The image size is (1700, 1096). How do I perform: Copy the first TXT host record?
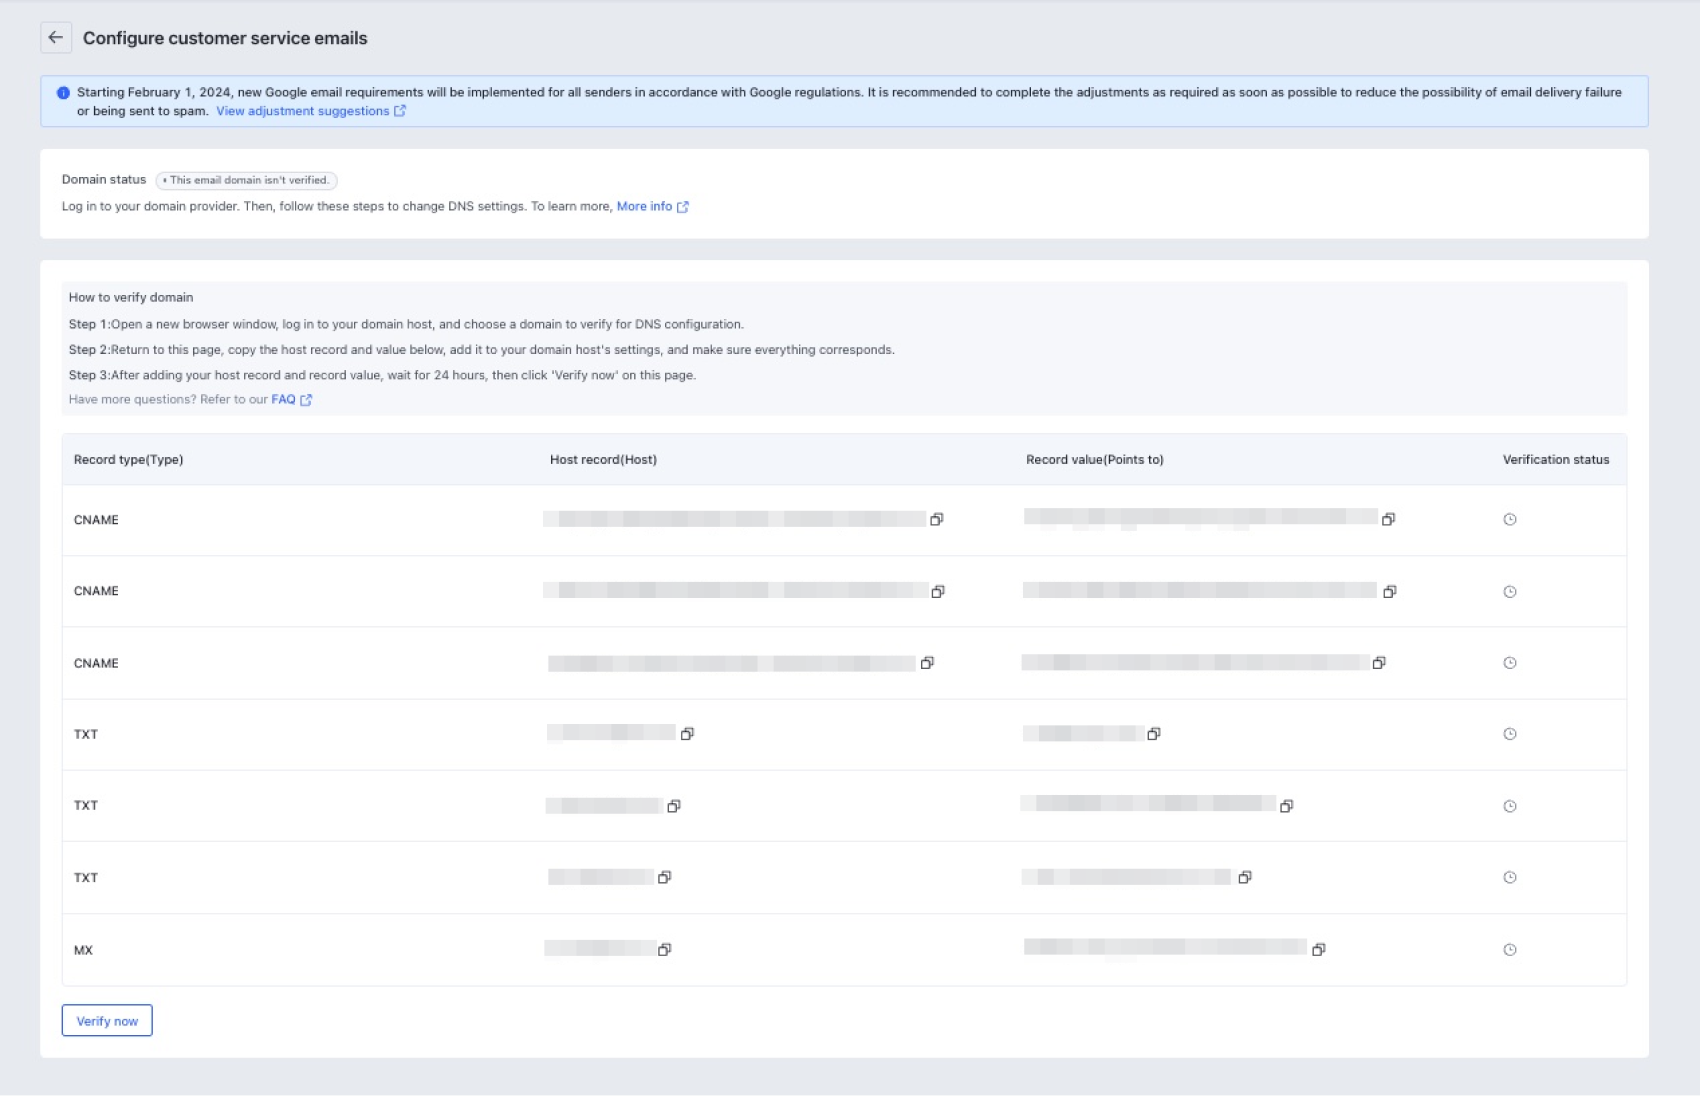(x=687, y=734)
